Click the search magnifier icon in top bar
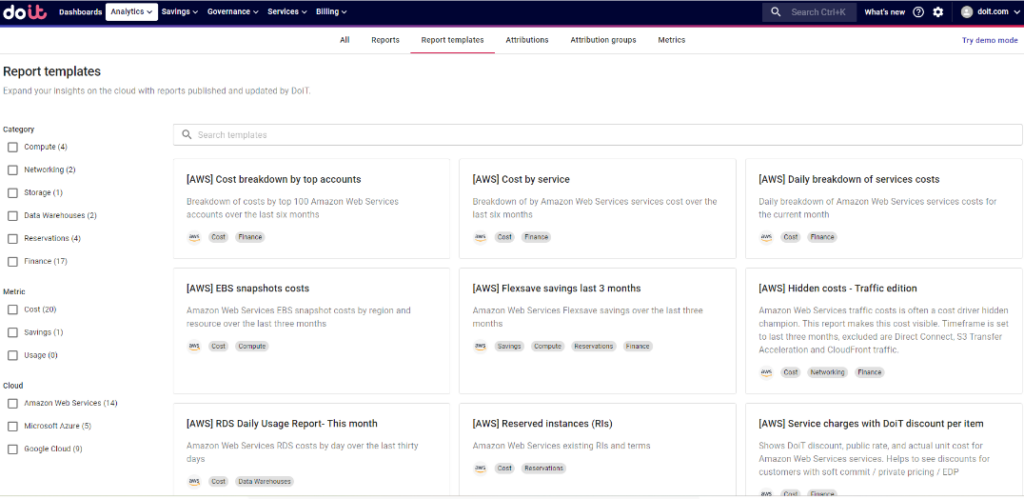The height and width of the screenshot is (499, 1024). click(778, 12)
